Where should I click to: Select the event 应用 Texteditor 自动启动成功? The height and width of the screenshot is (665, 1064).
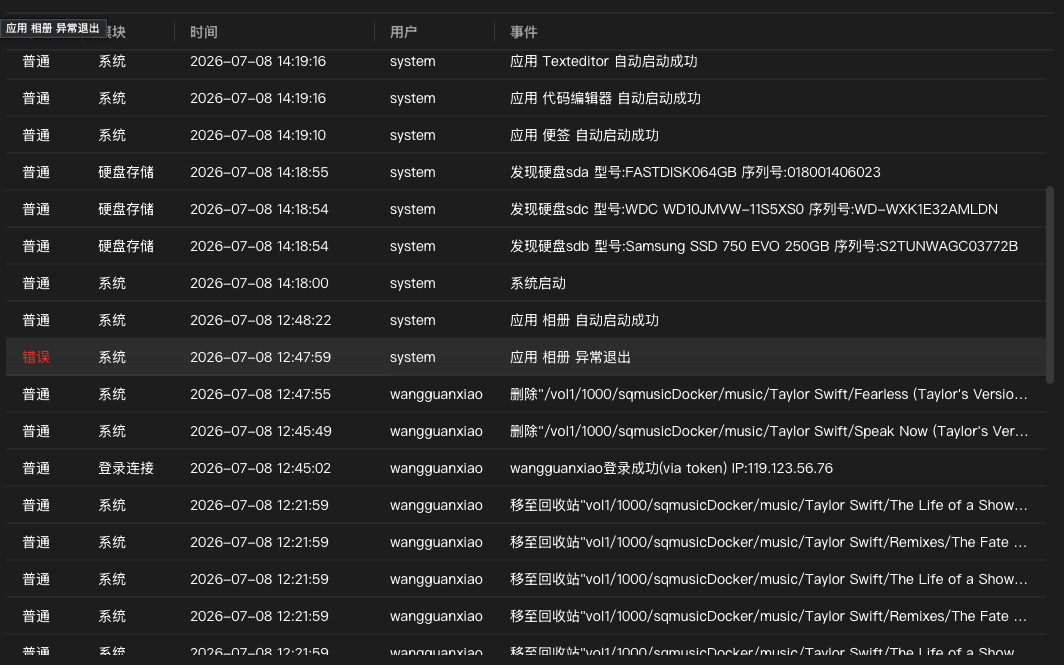603,61
